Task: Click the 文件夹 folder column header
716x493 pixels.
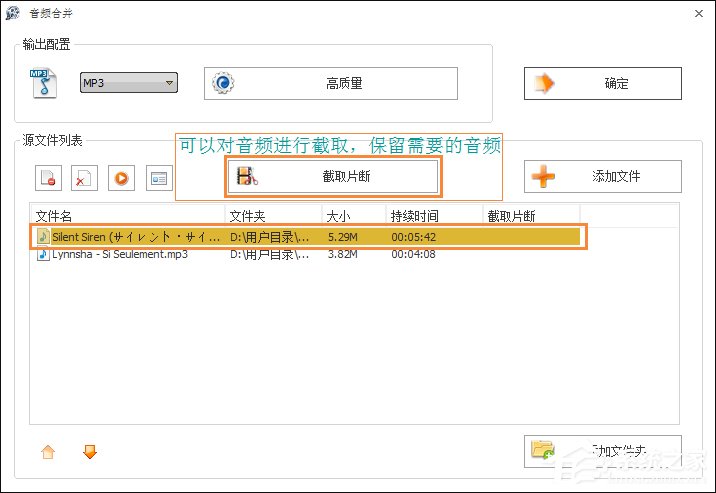Action: (x=273, y=216)
